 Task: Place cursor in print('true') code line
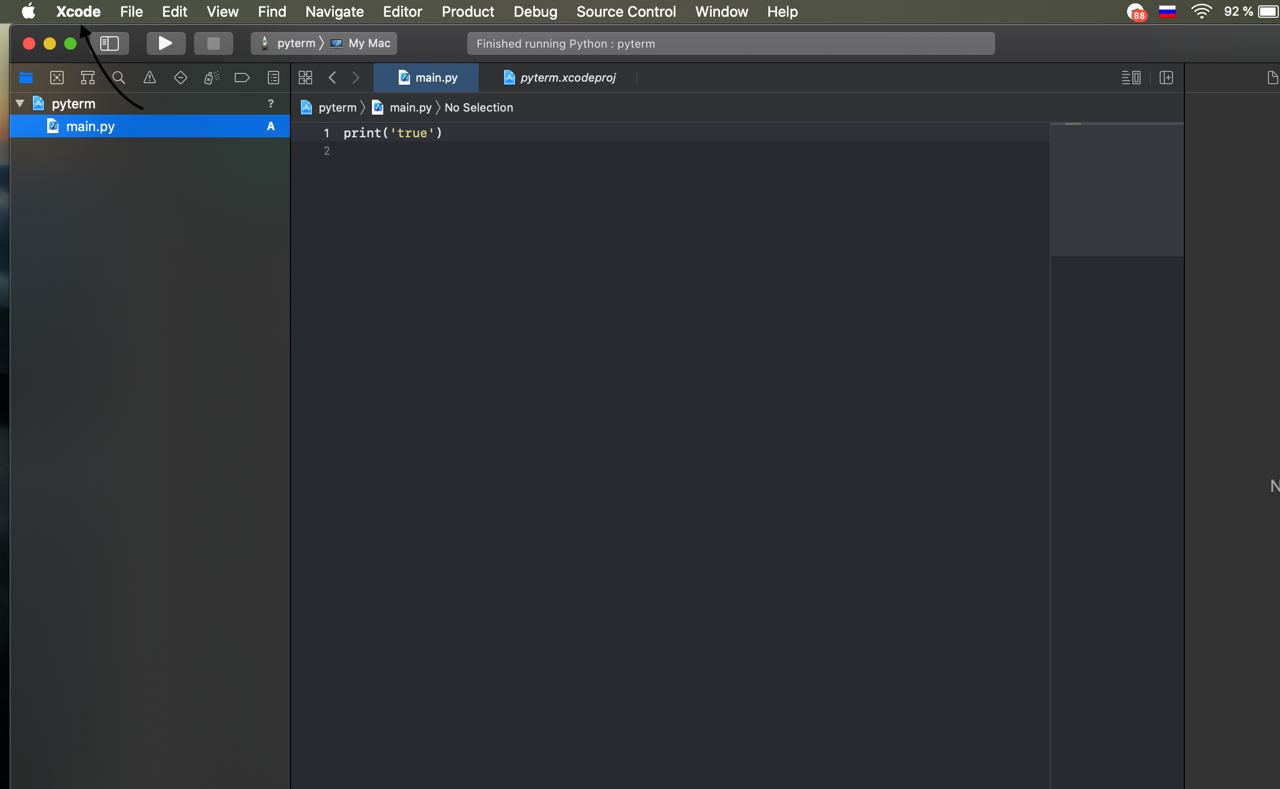click(393, 133)
